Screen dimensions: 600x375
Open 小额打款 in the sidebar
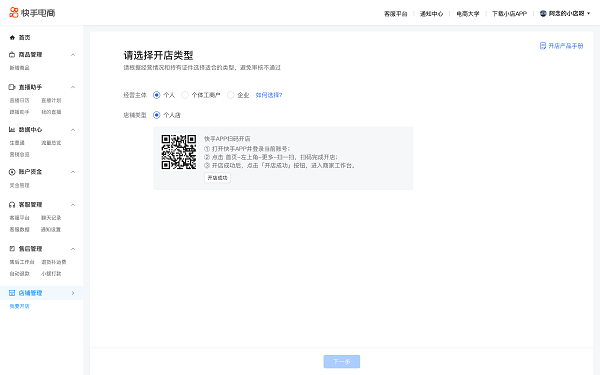(x=51, y=274)
